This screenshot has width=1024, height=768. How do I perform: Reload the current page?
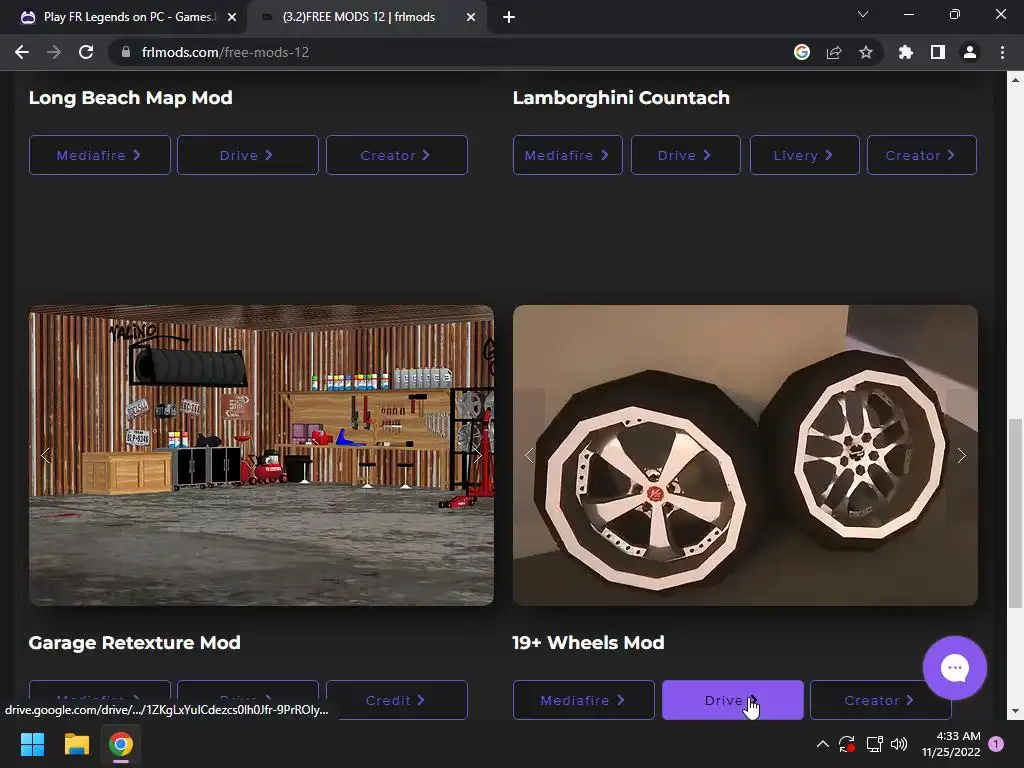[86, 52]
